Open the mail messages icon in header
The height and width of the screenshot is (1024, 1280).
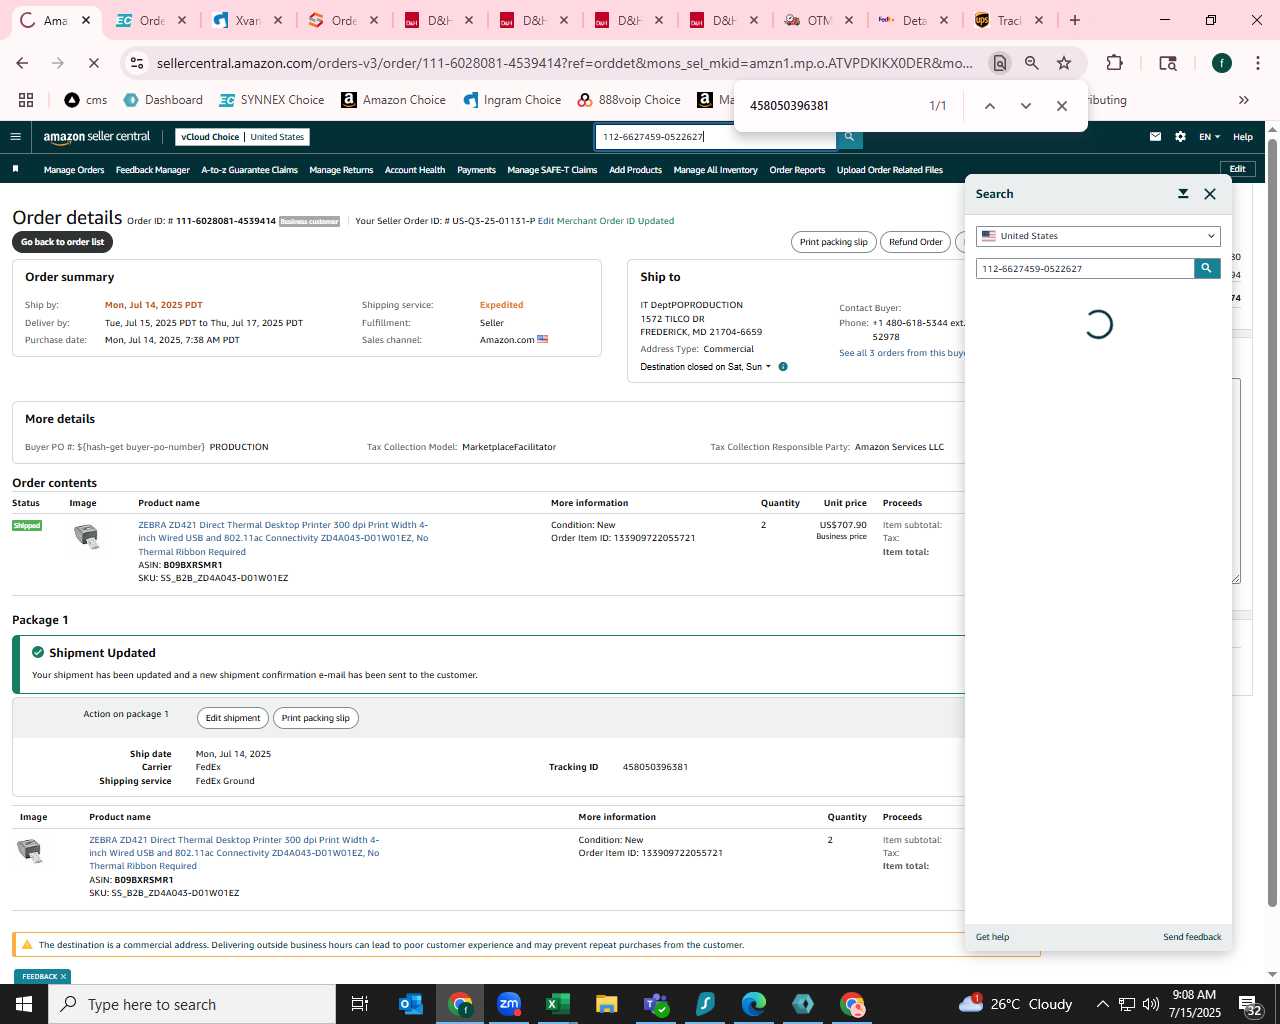point(1155,137)
